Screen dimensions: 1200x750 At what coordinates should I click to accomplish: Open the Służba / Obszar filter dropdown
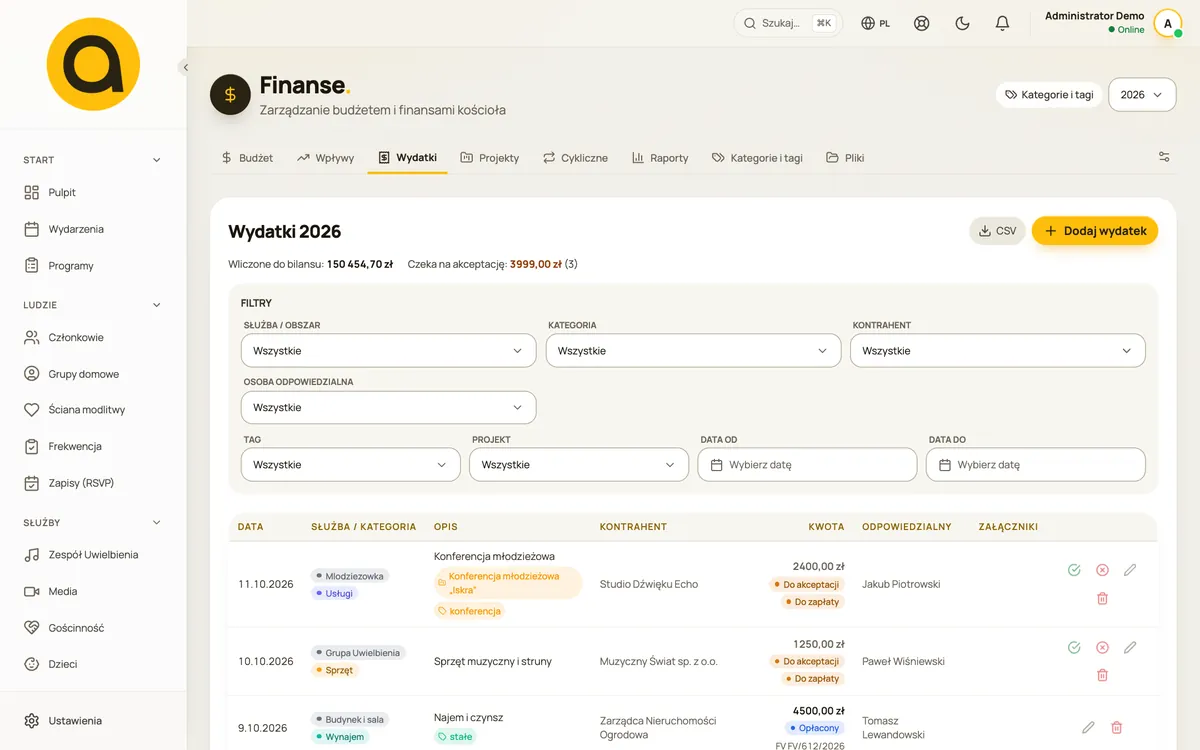(x=389, y=351)
